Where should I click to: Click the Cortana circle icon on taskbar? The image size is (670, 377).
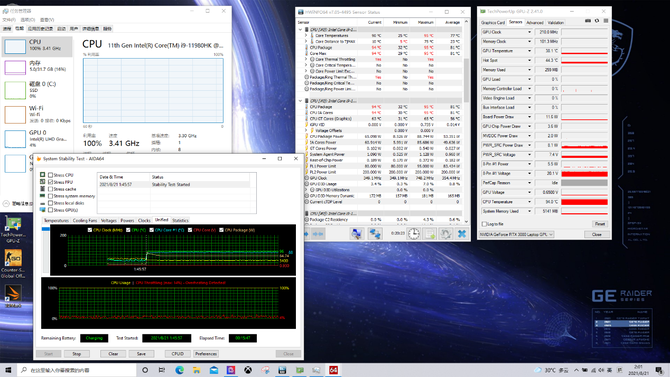[145, 370]
